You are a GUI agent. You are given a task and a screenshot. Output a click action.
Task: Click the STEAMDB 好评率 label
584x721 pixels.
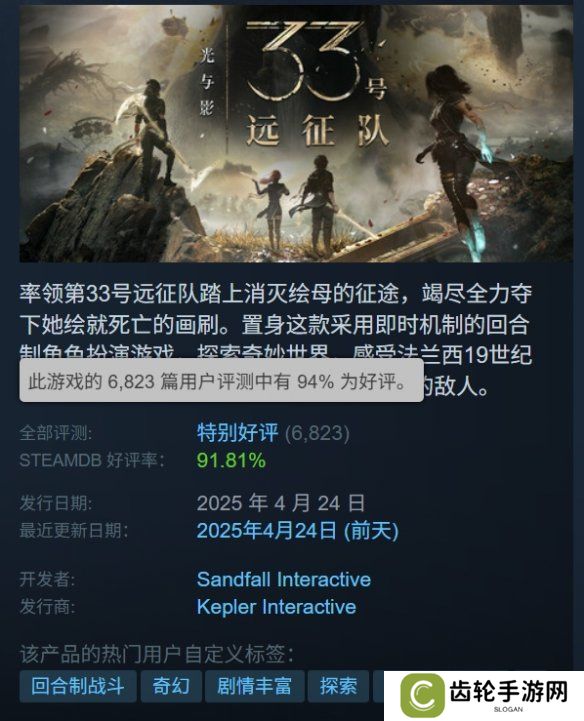(x=92, y=461)
